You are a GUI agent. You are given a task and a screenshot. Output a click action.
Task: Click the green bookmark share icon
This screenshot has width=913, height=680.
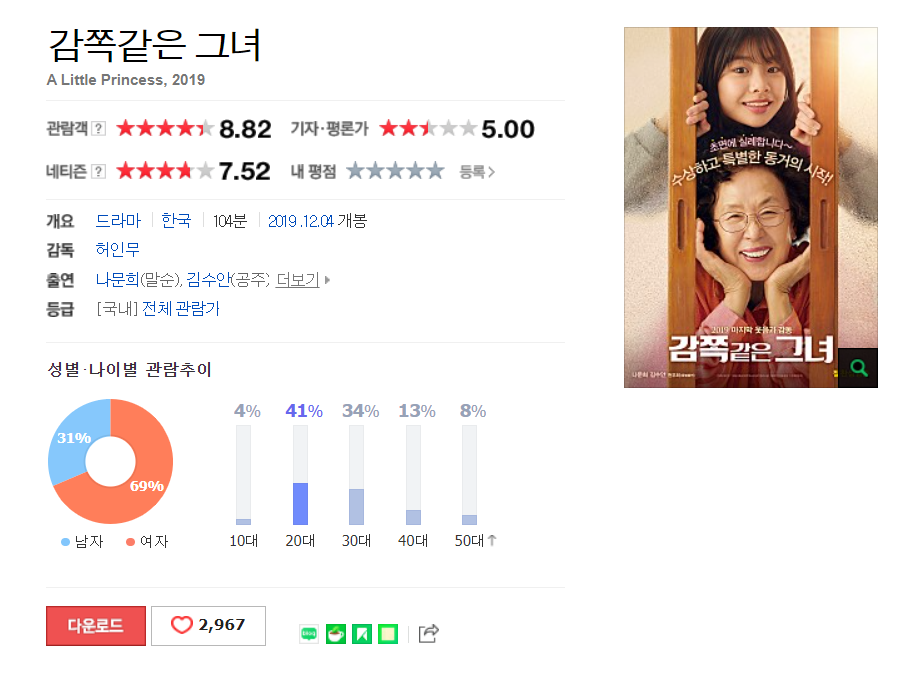tap(362, 633)
